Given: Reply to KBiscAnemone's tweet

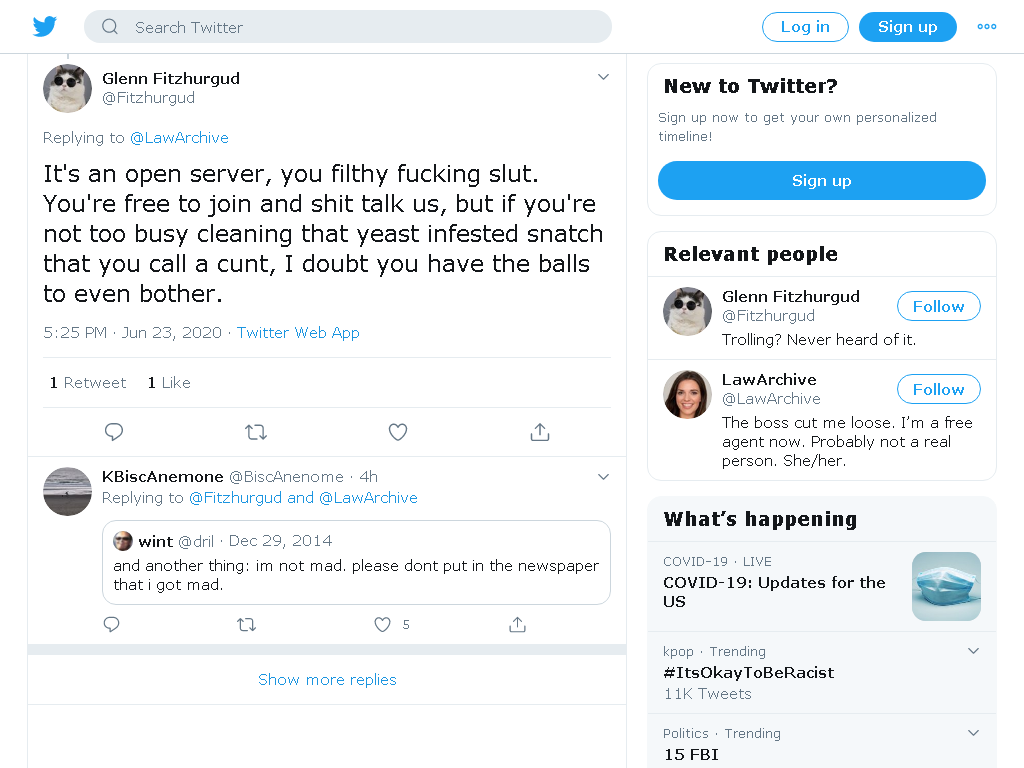Looking at the screenshot, I should click(112, 625).
